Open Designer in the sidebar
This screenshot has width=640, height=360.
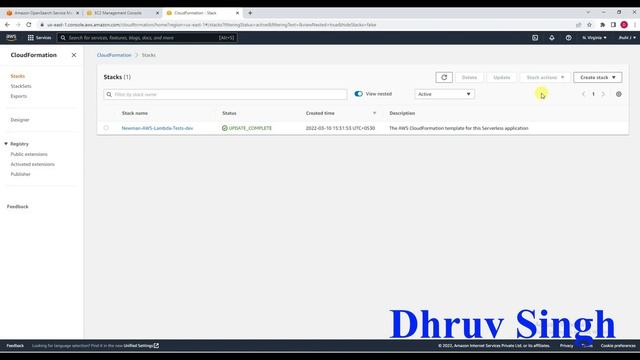[x=20, y=120]
